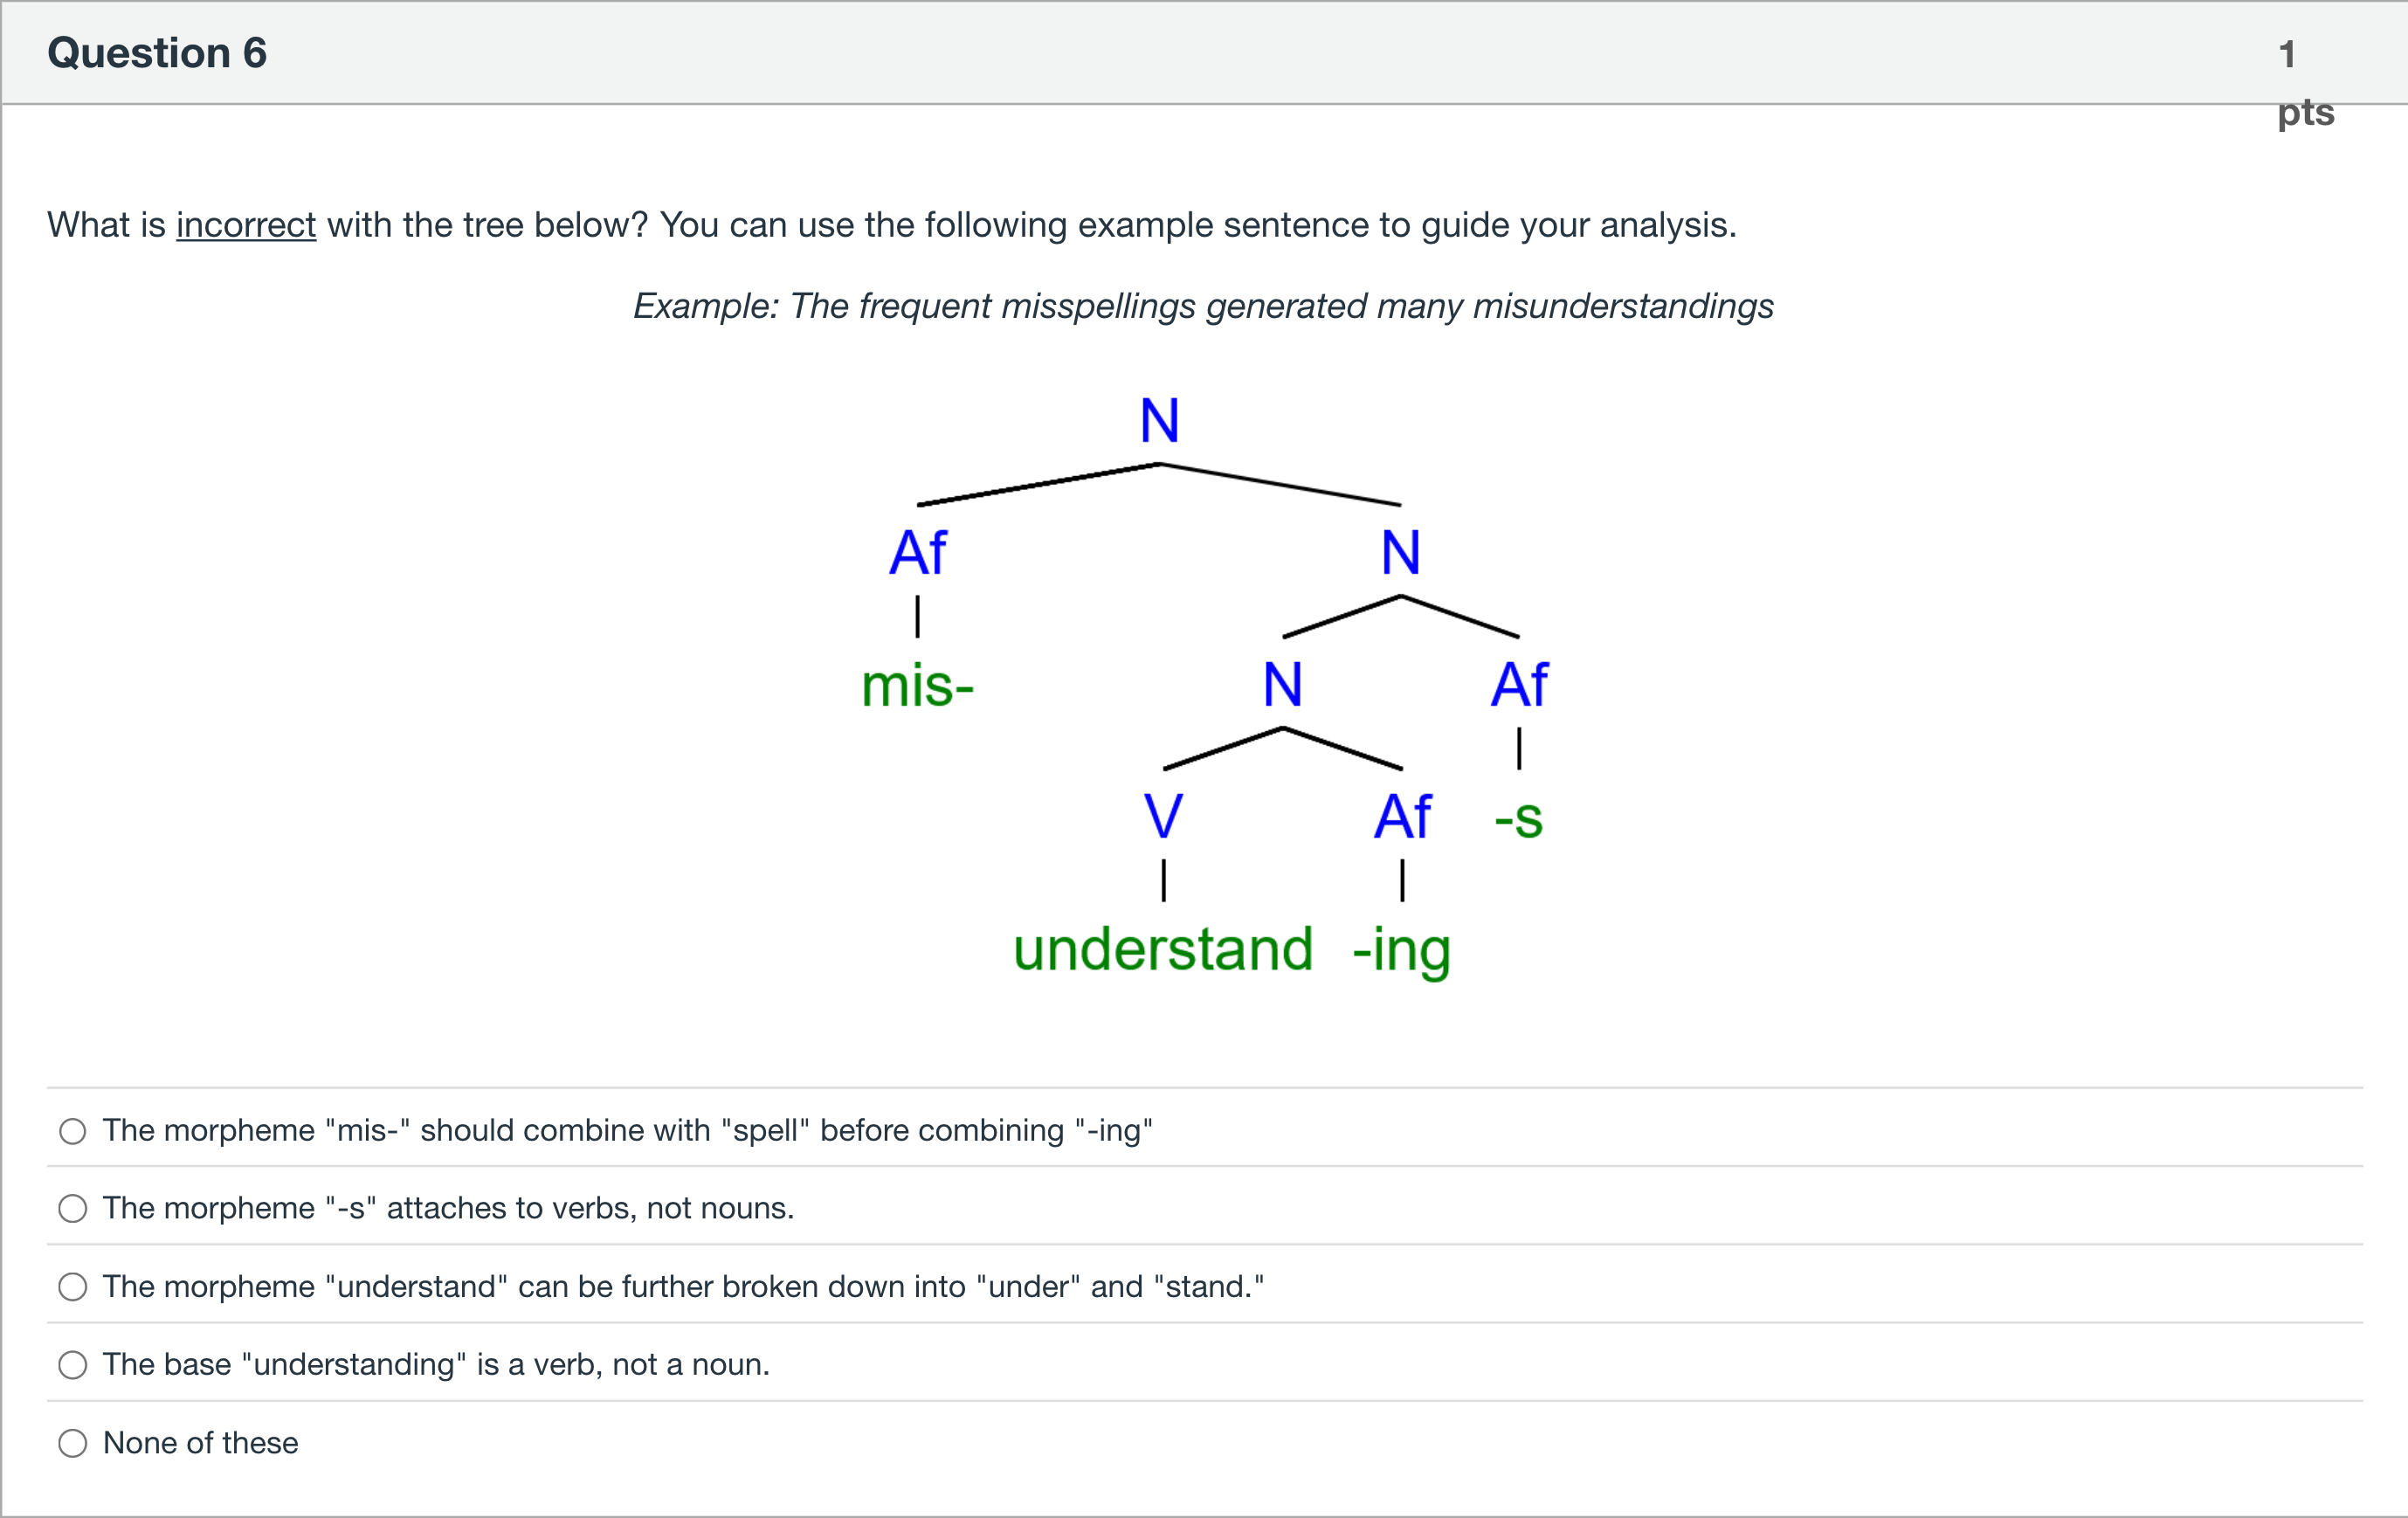Choose the "None of these" radio button
Screen dimensions: 2408x1518
click(72, 1443)
